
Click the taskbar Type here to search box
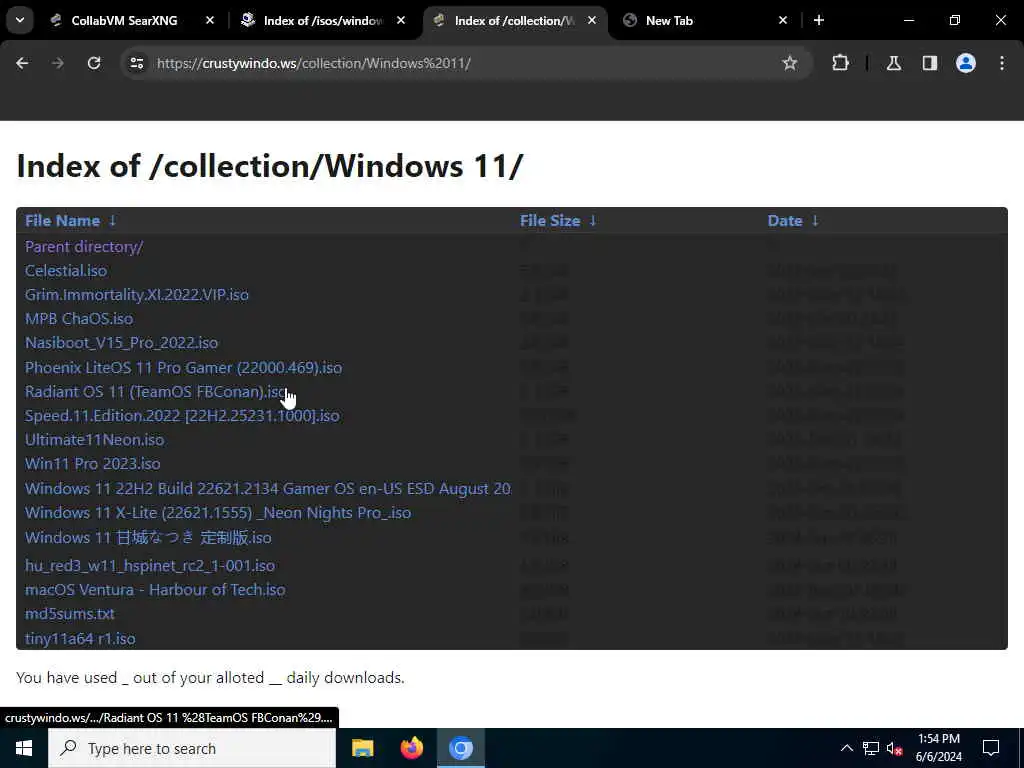click(x=192, y=748)
